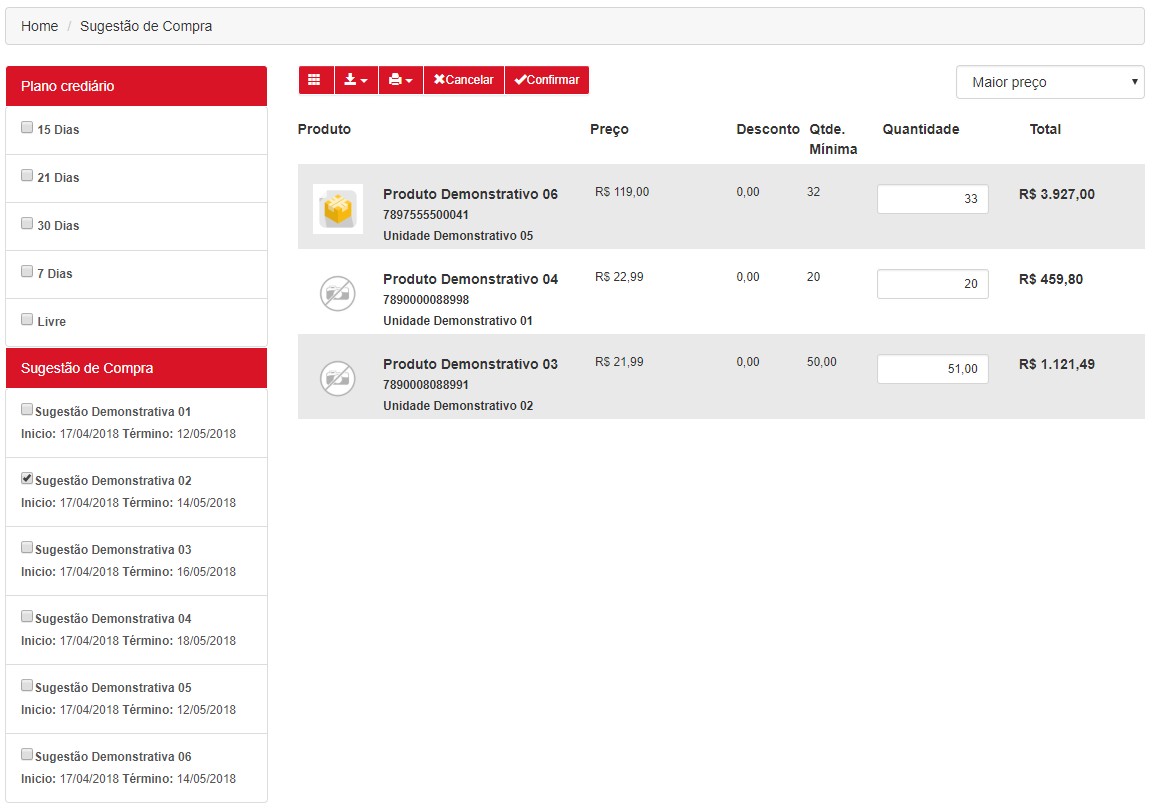Check Sugestão Demonstrativa 01 checkbox
Image resolution: width=1156 pixels, height=811 pixels.
coord(27,409)
